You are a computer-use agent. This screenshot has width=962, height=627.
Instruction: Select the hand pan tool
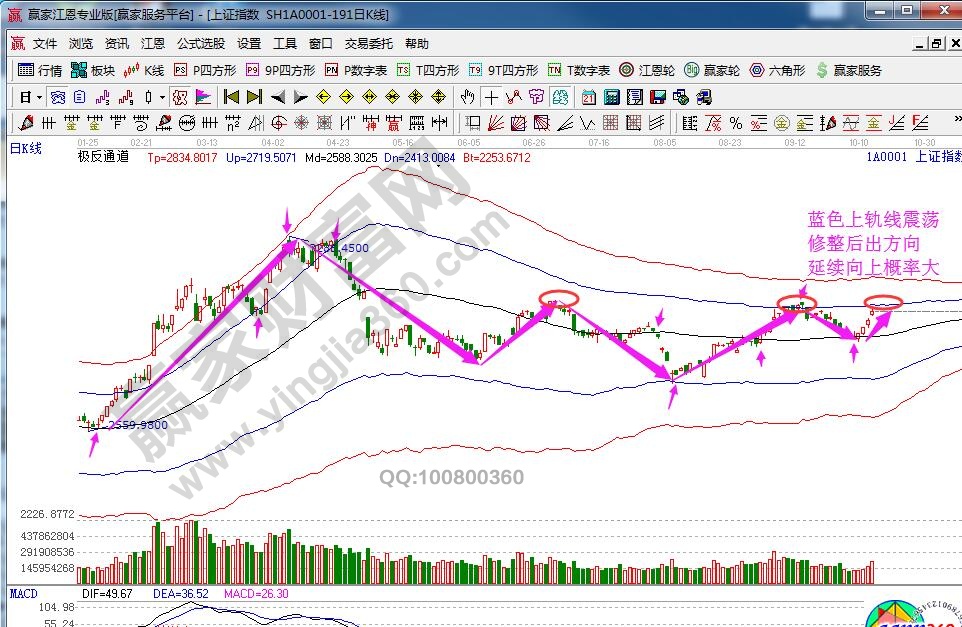point(467,97)
